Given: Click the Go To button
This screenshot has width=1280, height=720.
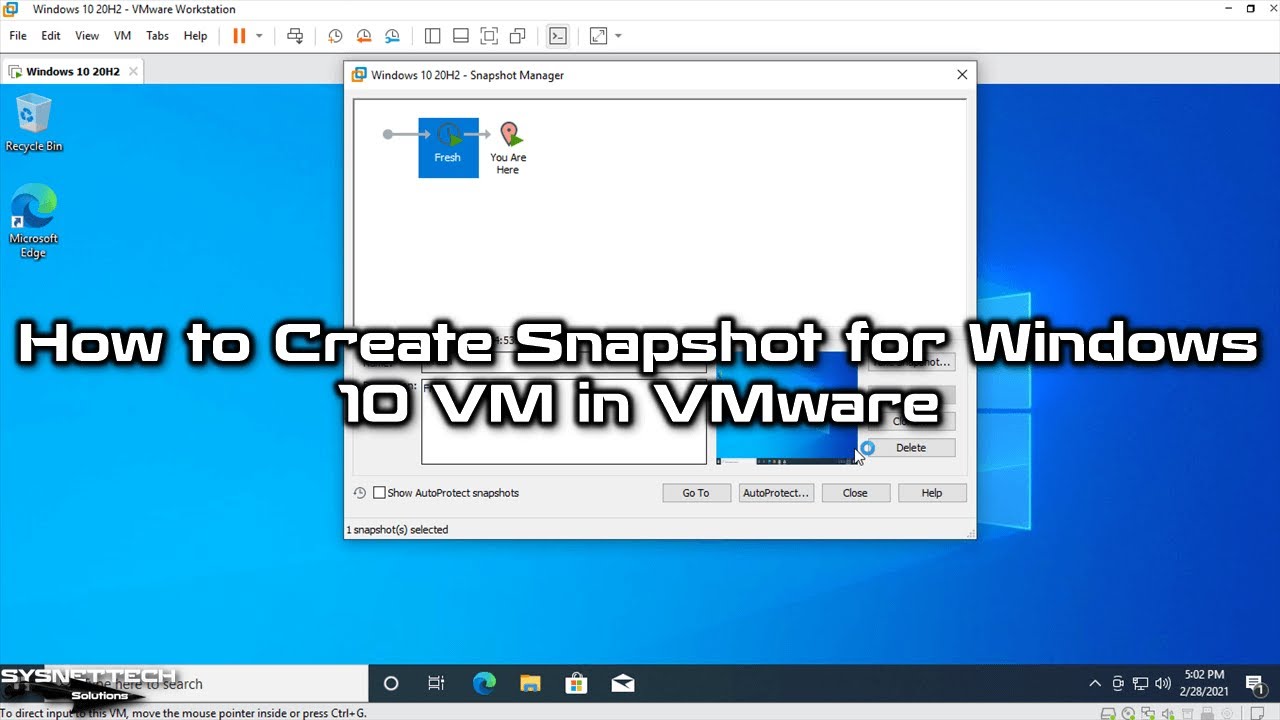Looking at the screenshot, I should pos(696,493).
